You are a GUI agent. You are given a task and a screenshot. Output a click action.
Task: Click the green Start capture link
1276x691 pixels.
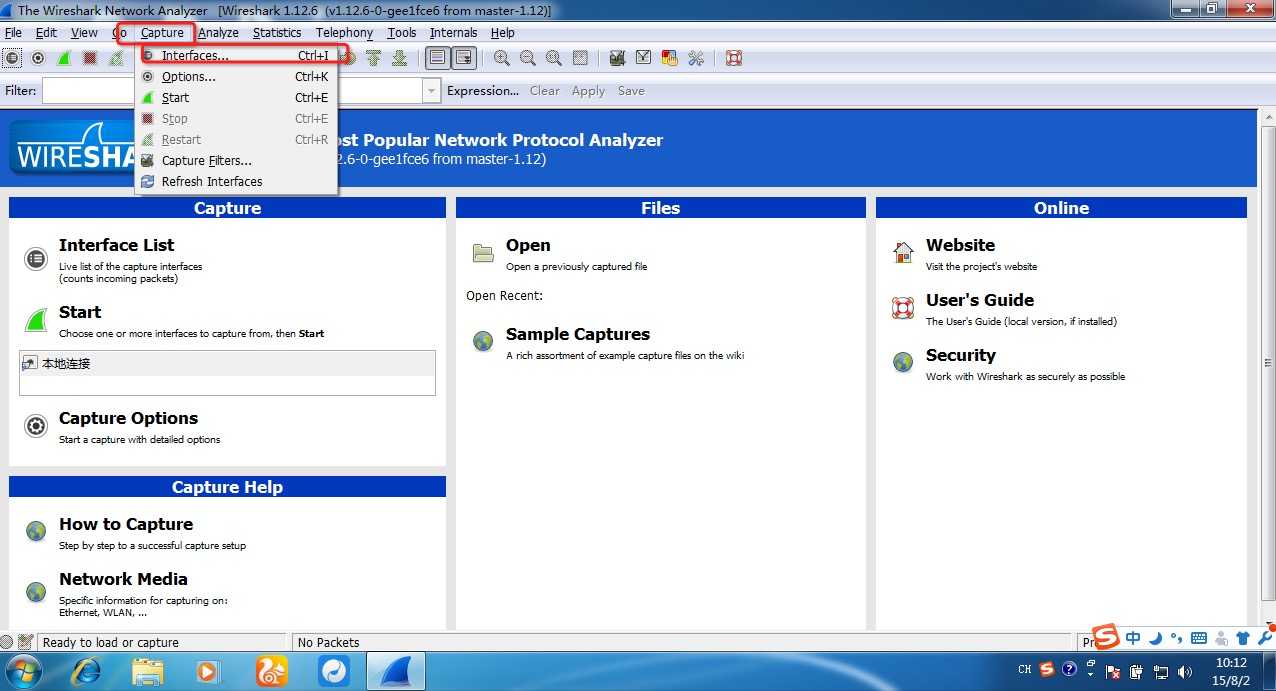click(80, 312)
